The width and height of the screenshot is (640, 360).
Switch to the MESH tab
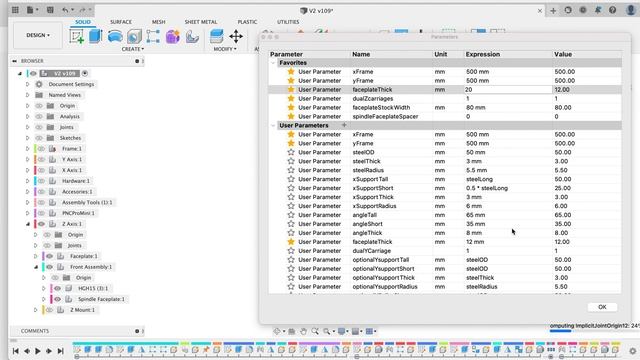tap(159, 22)
